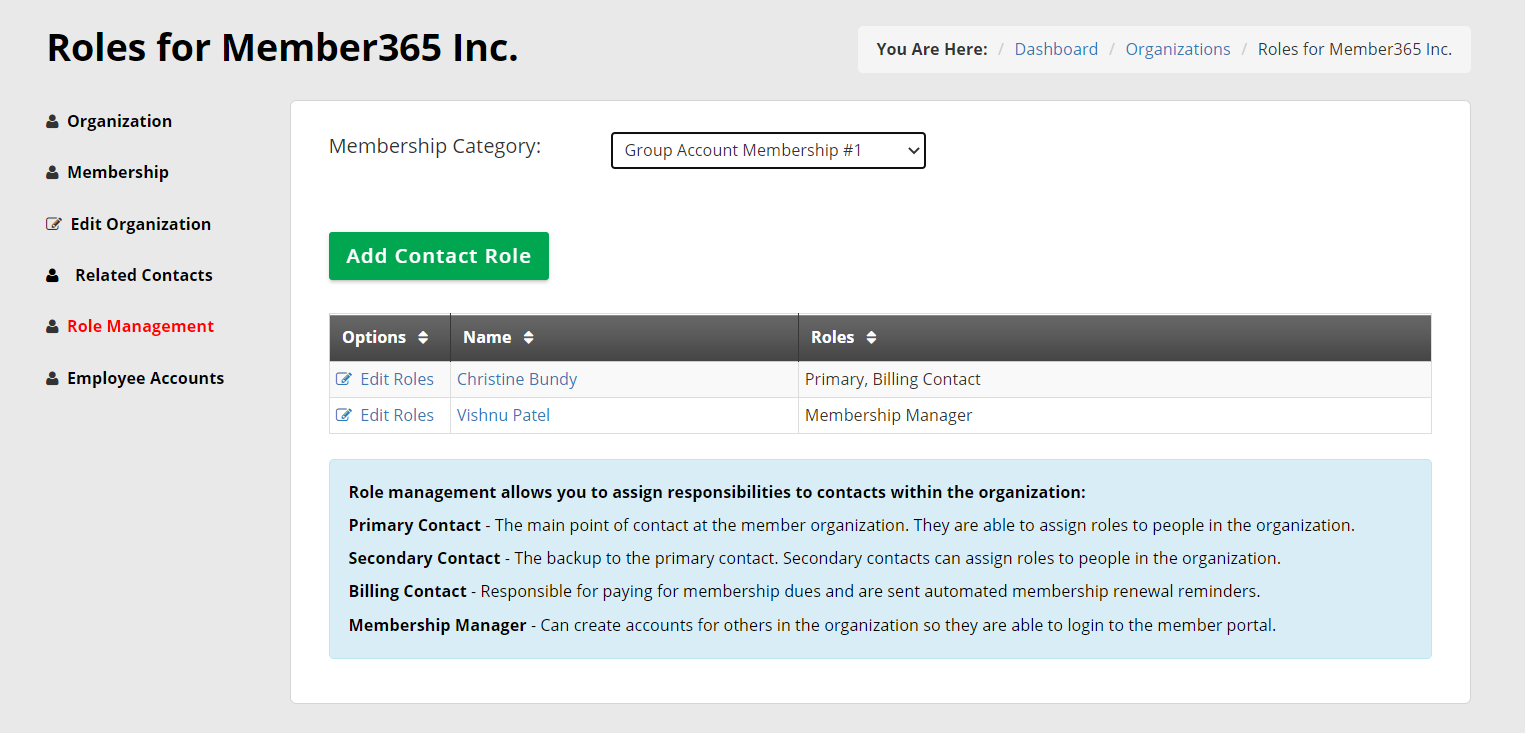Sort the table by Options column
This screenshot has height=733, width=1525.
pyautogui.click(x=423, y=338)
